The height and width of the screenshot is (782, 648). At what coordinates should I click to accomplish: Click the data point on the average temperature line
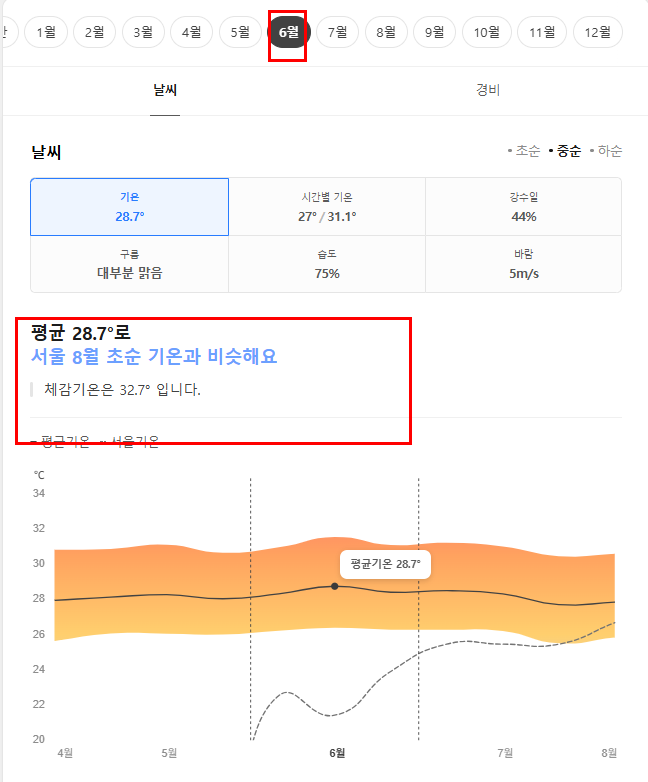click(335, 586)
